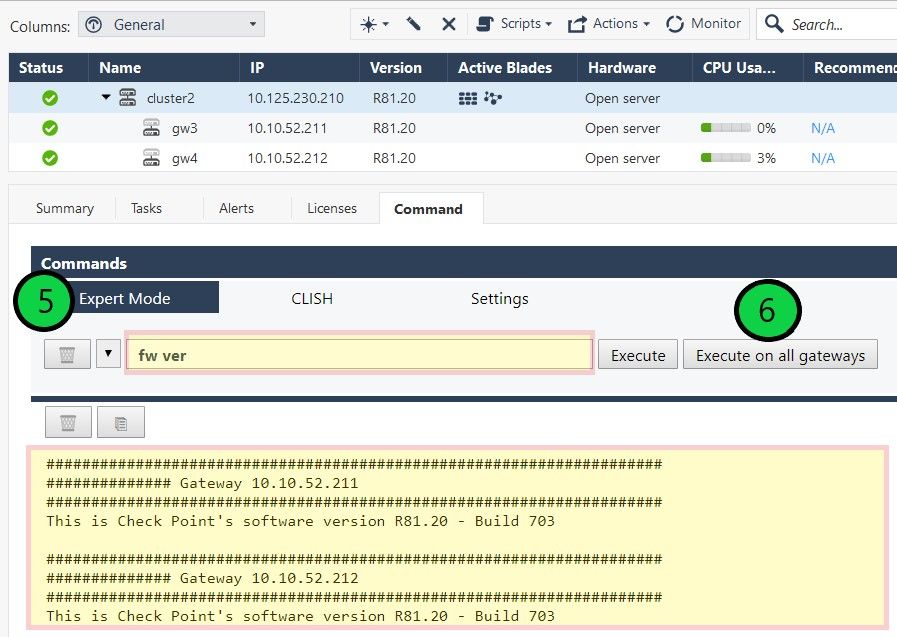This screenshot has width=897, height=637.
Task: Open the Columns General dropdown
Action: coord(170,25)
